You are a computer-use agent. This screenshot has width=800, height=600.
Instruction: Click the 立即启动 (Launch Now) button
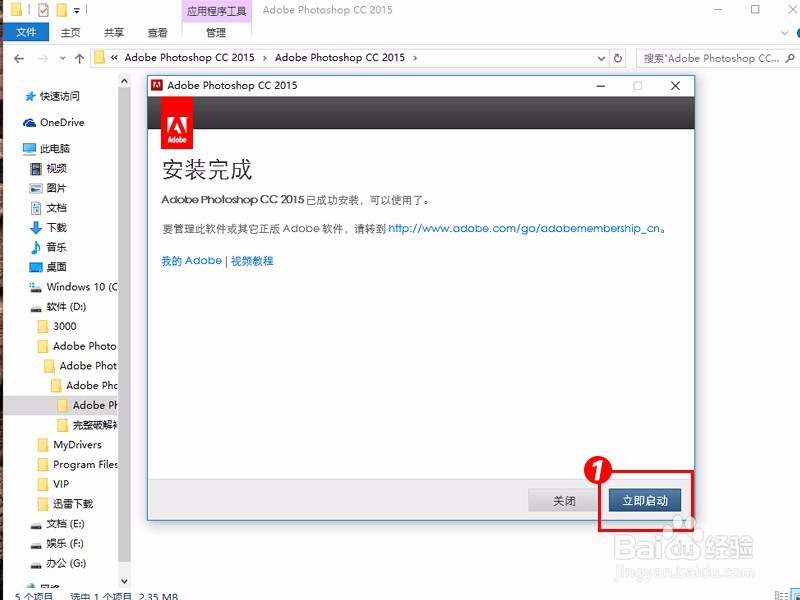(x=645, y=498)
